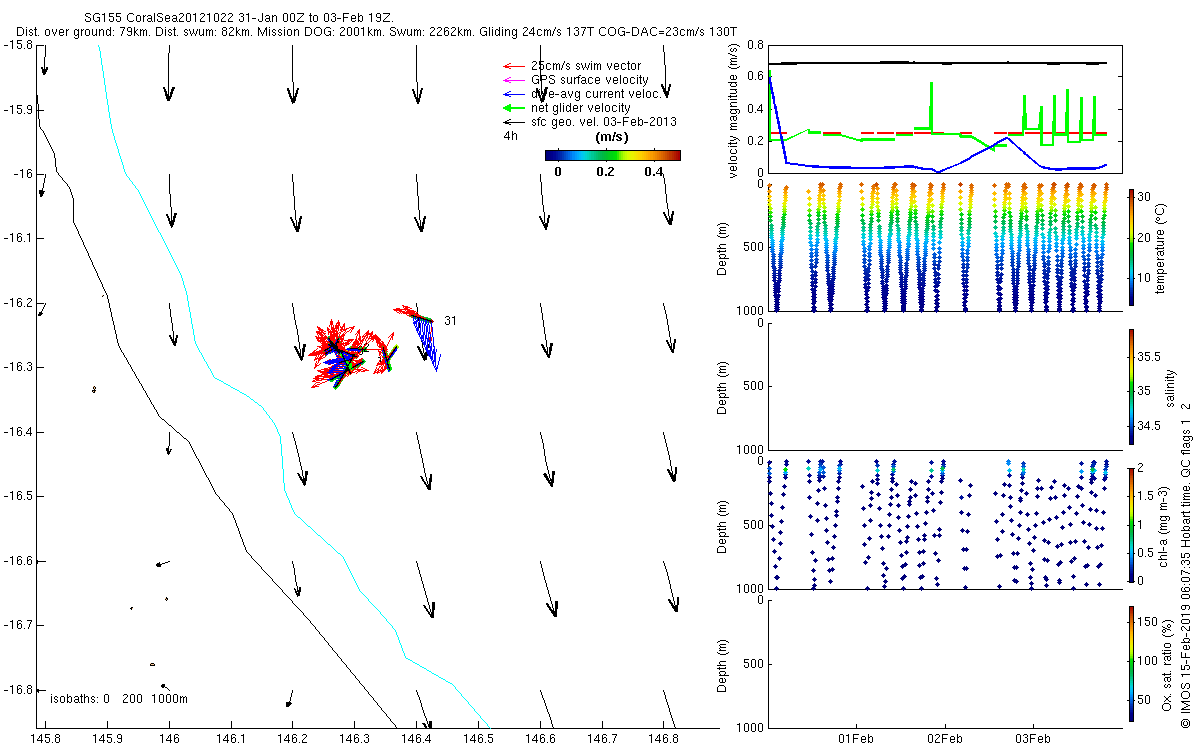Click the '03Feb' time axis tick
Image resolution: width=1200 pixels, height=750 pixels.
click(1032, 739)
